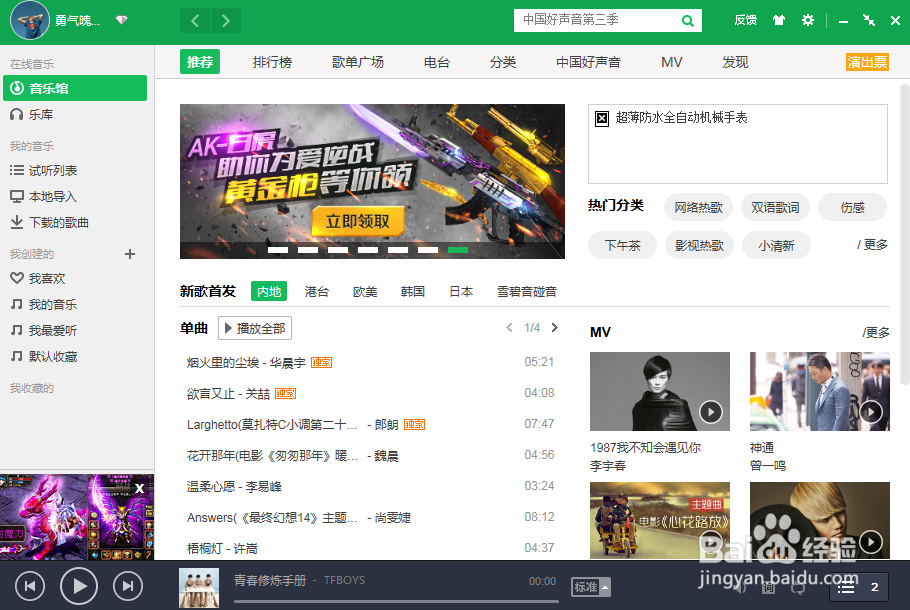Viewport: 910px width, 610px height.
Task: Select 内地 new songs filter
Action: [x=269, y=291]
